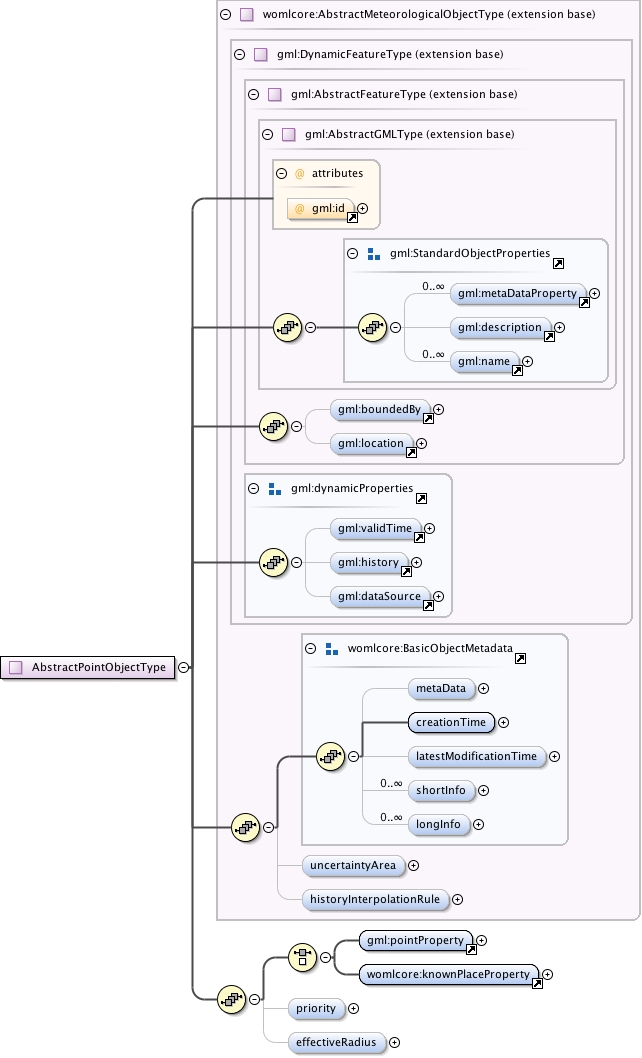Expand gml:boundedBy element
Screen dimensions: 642x1058
439,410
